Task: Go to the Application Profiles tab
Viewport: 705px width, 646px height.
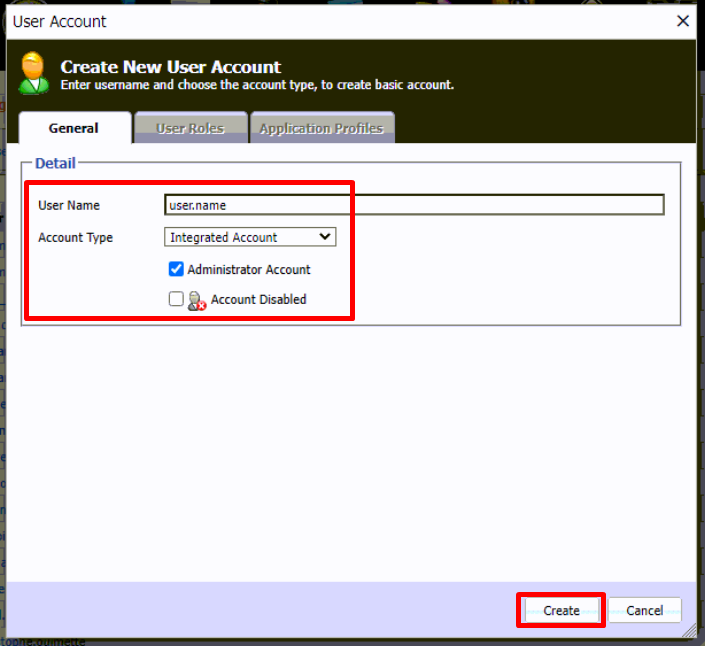Action: pos(321,128)
